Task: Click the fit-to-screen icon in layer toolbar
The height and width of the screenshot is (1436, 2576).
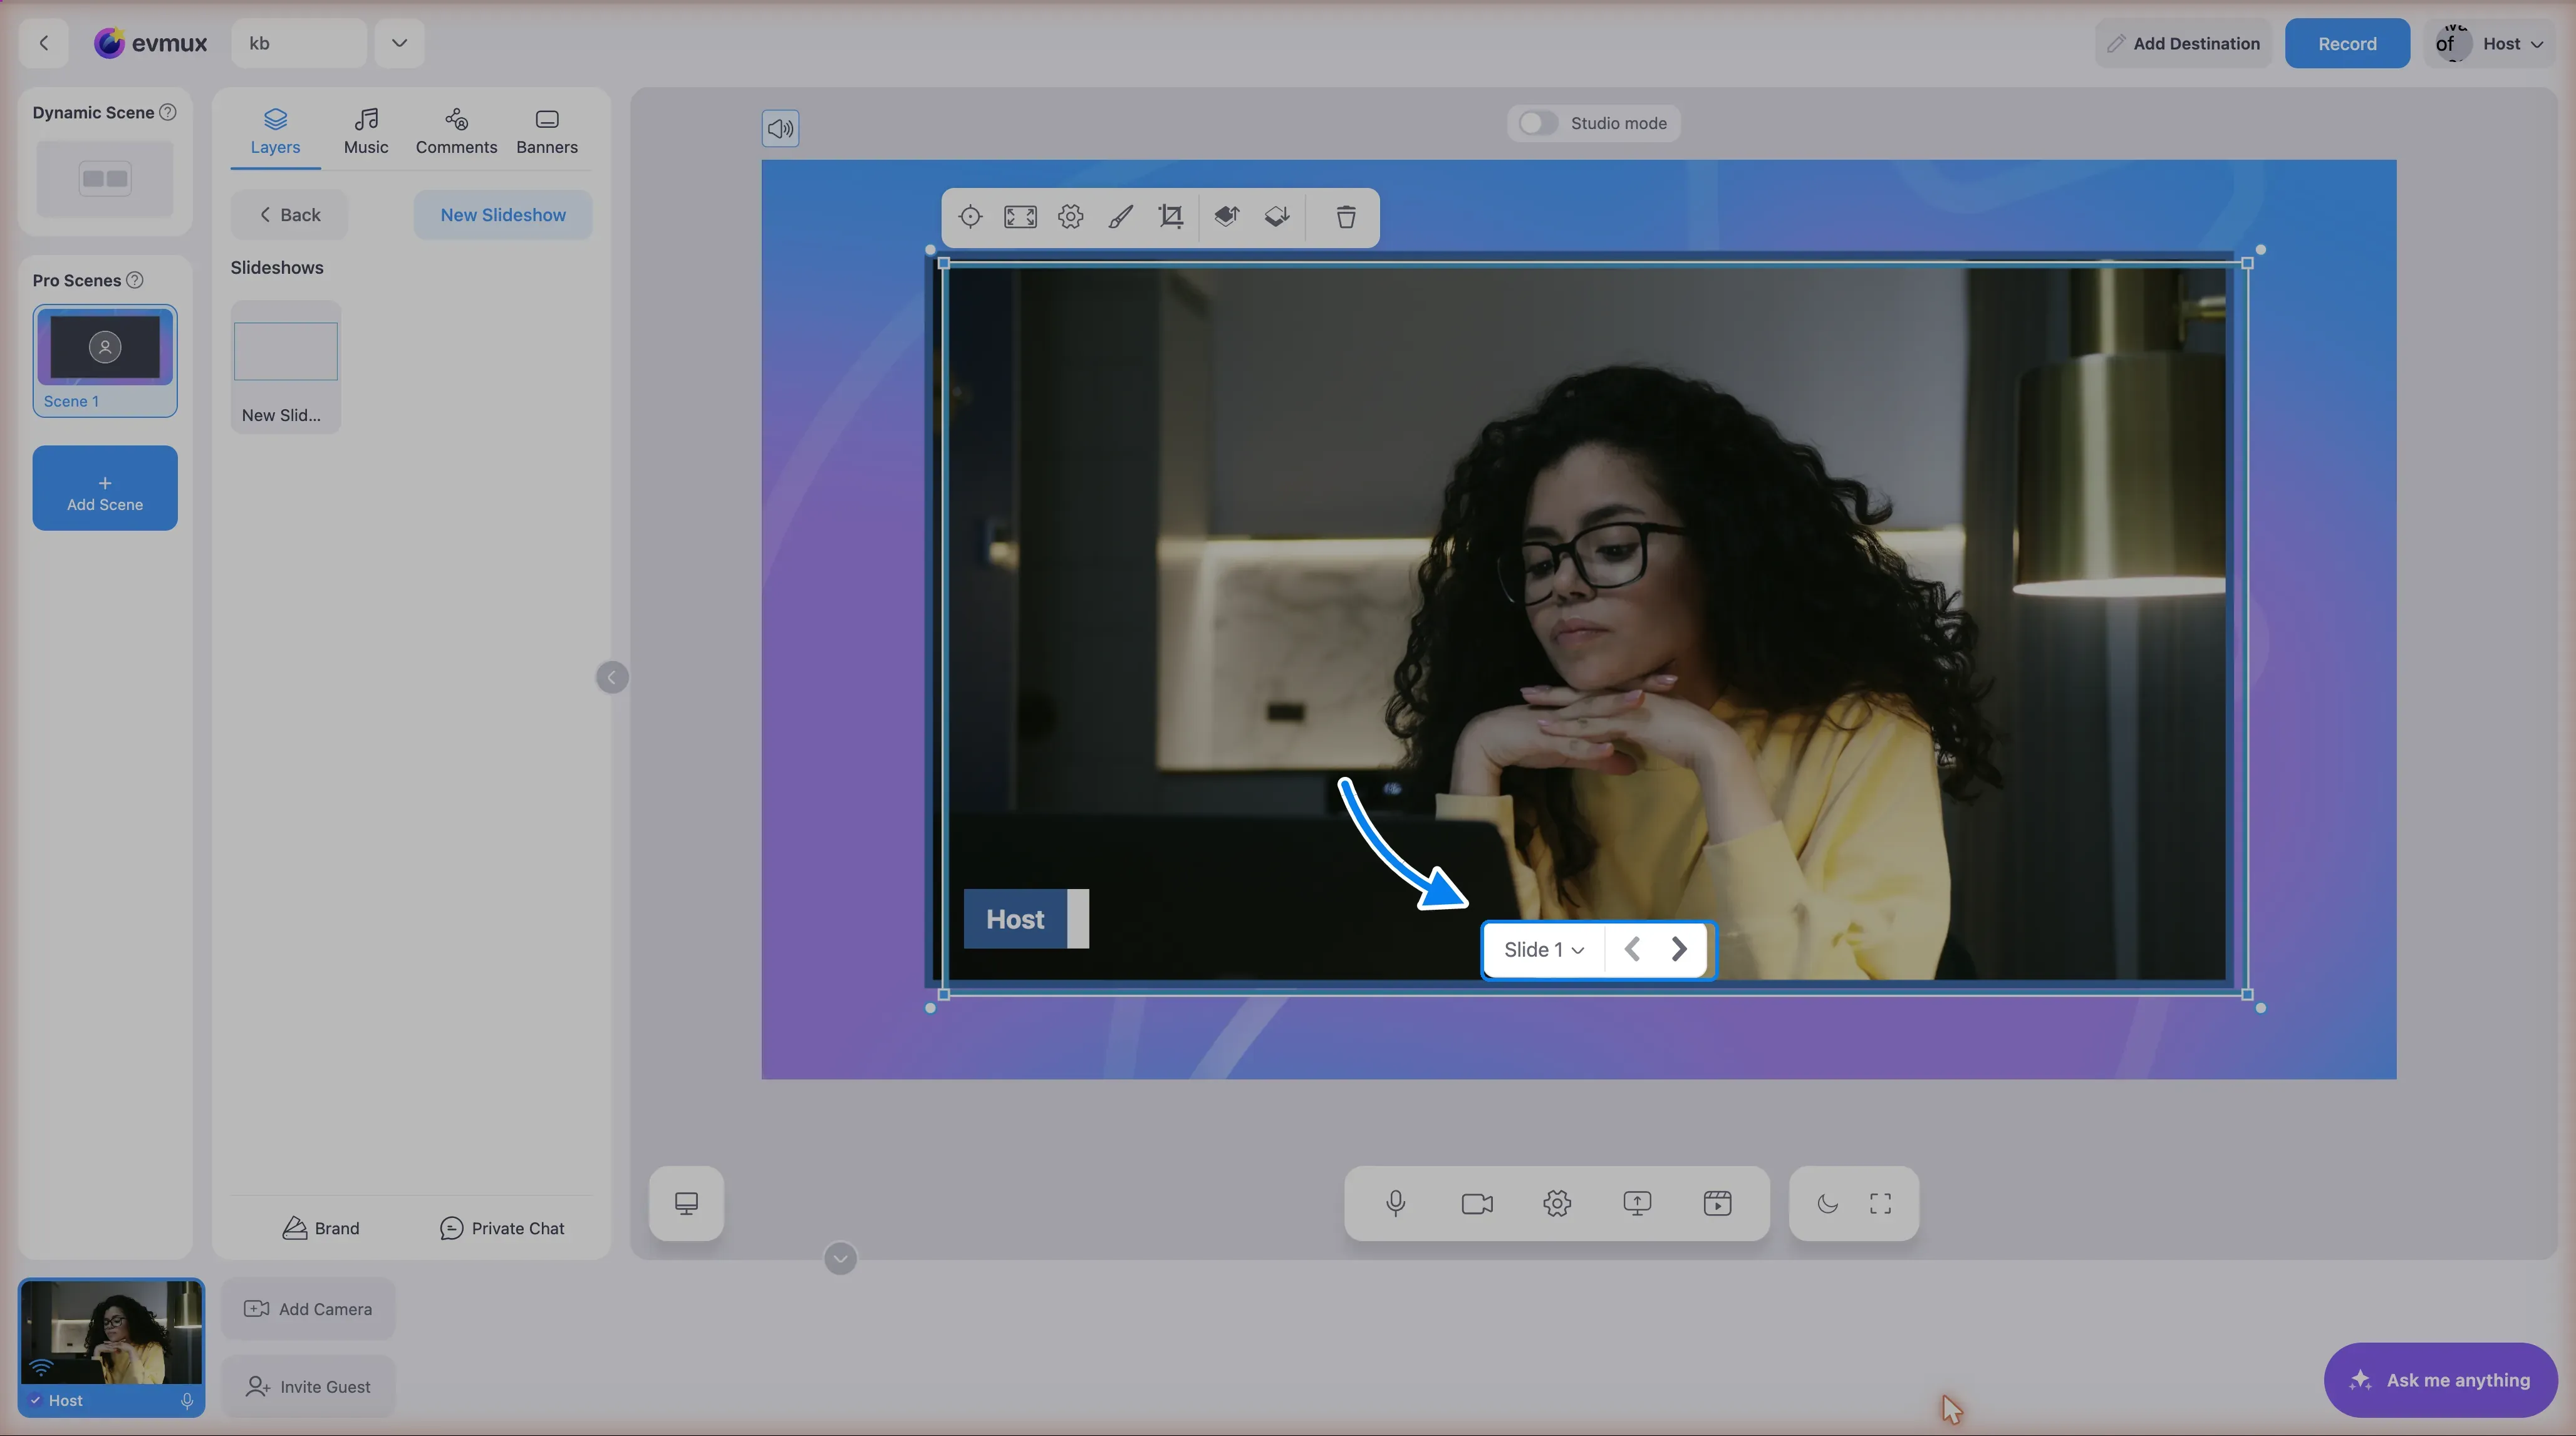Action: 1020,217
